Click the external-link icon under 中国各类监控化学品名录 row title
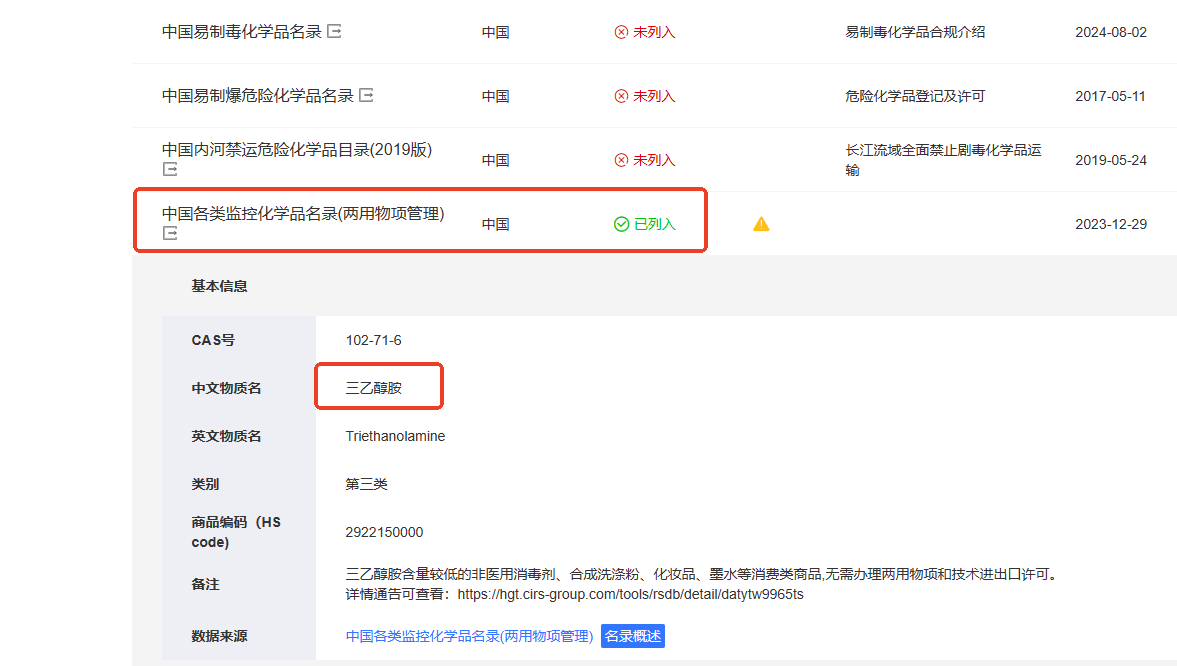Image resolution: width=1177 pixels, height=666 pixels. coord(170,234)
